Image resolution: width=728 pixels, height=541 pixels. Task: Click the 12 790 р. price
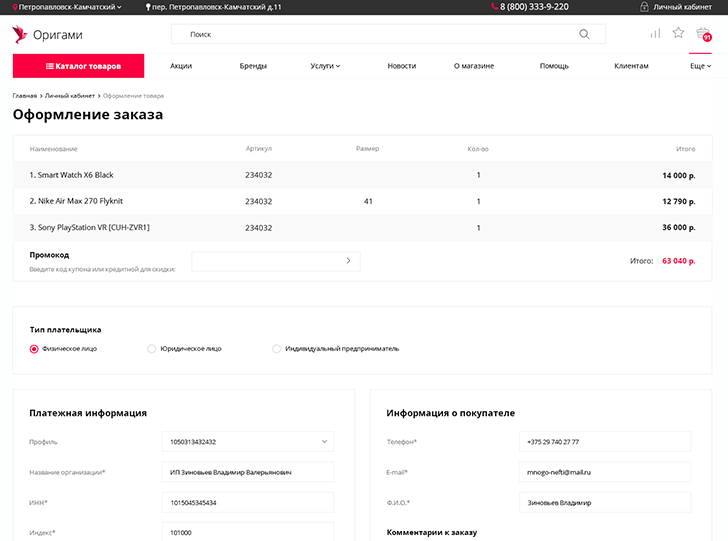coord(679,202)
